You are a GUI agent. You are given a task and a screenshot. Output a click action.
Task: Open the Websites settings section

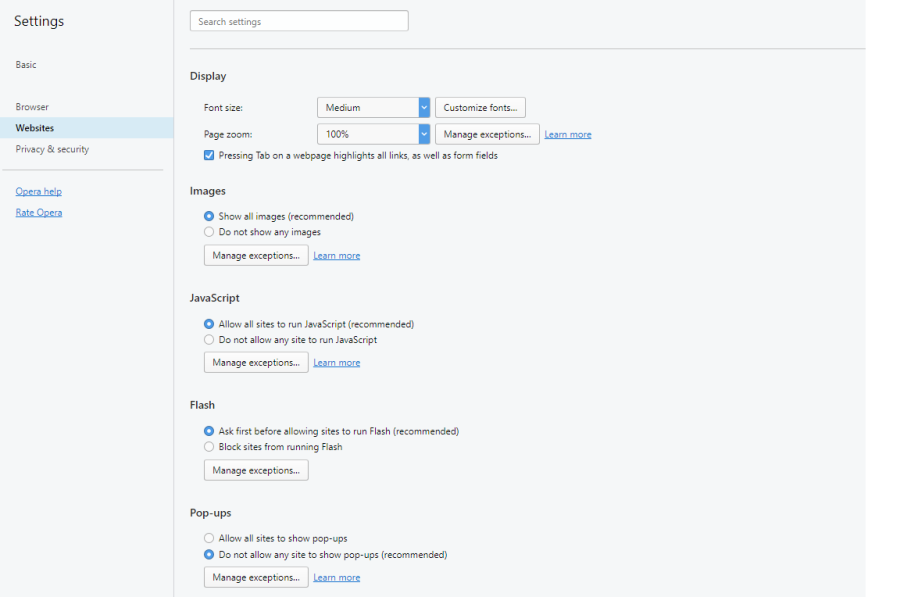(x=87, y=128)
